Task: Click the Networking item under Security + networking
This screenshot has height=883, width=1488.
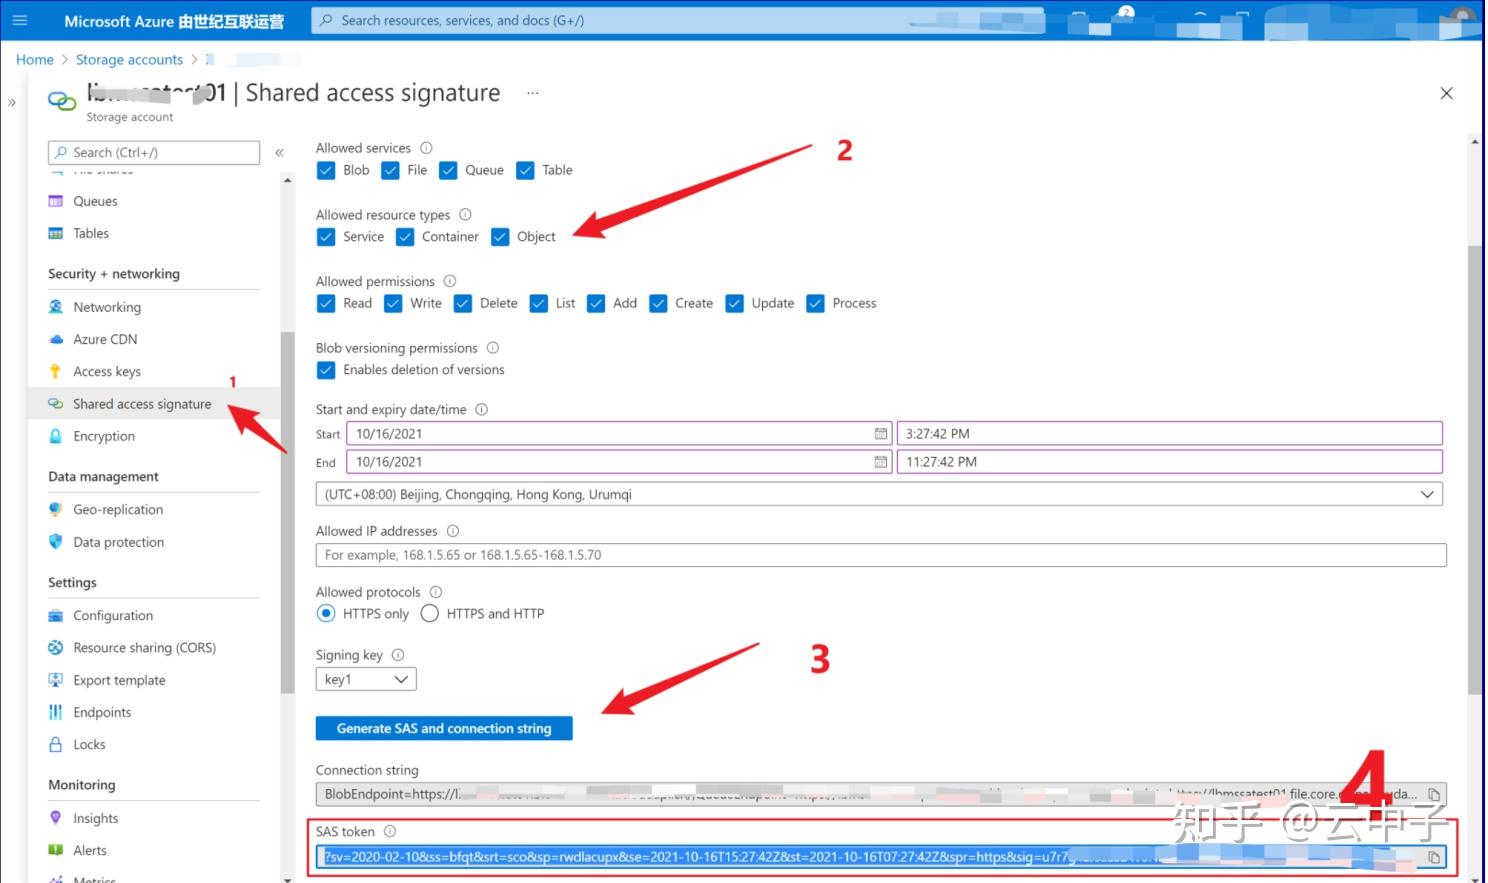Action: coord(106,306)
